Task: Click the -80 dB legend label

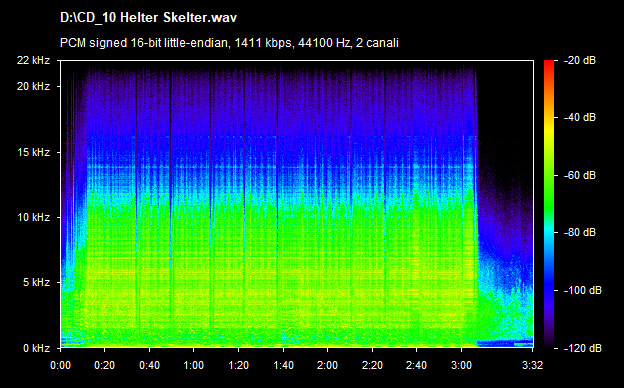Action: 579,232
